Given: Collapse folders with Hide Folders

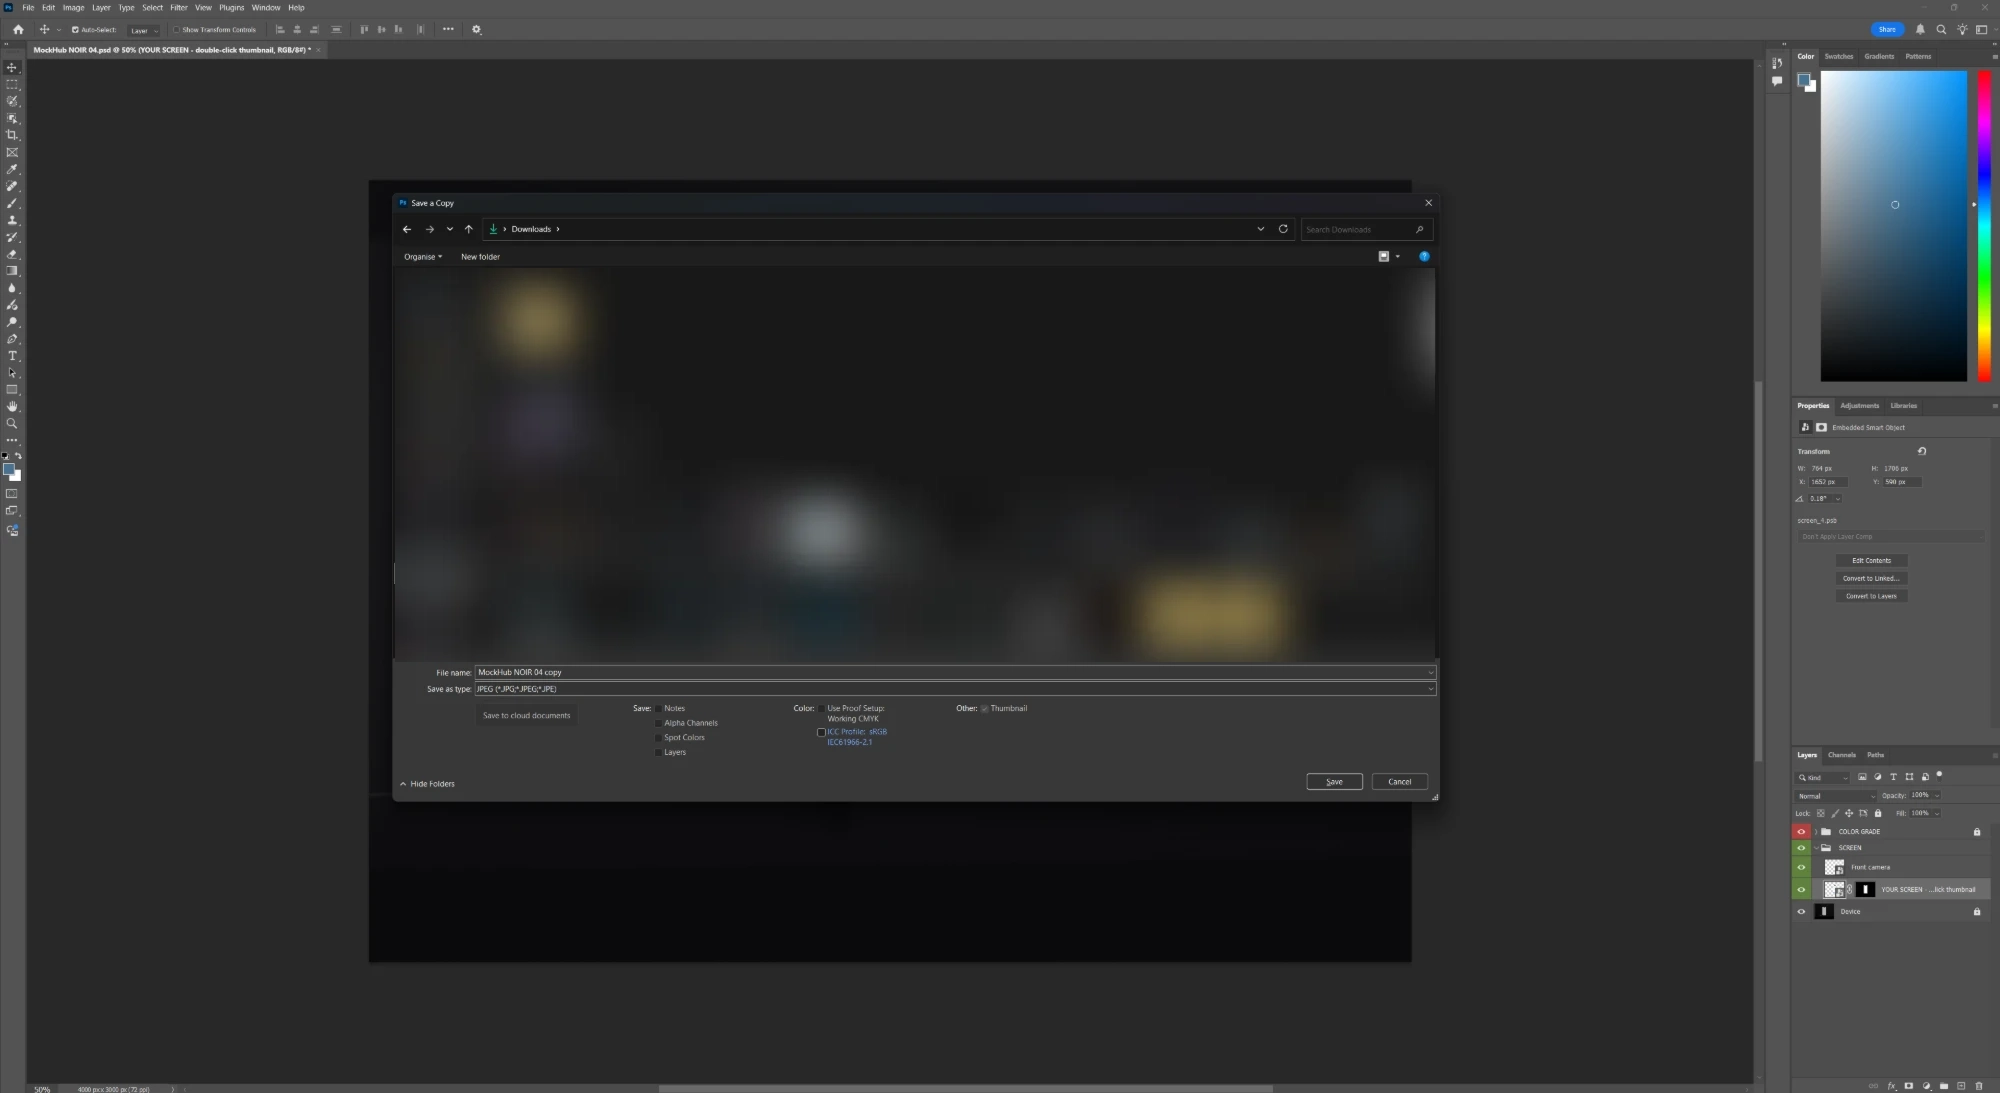Looking at the screenshot, I should point(427,784).
